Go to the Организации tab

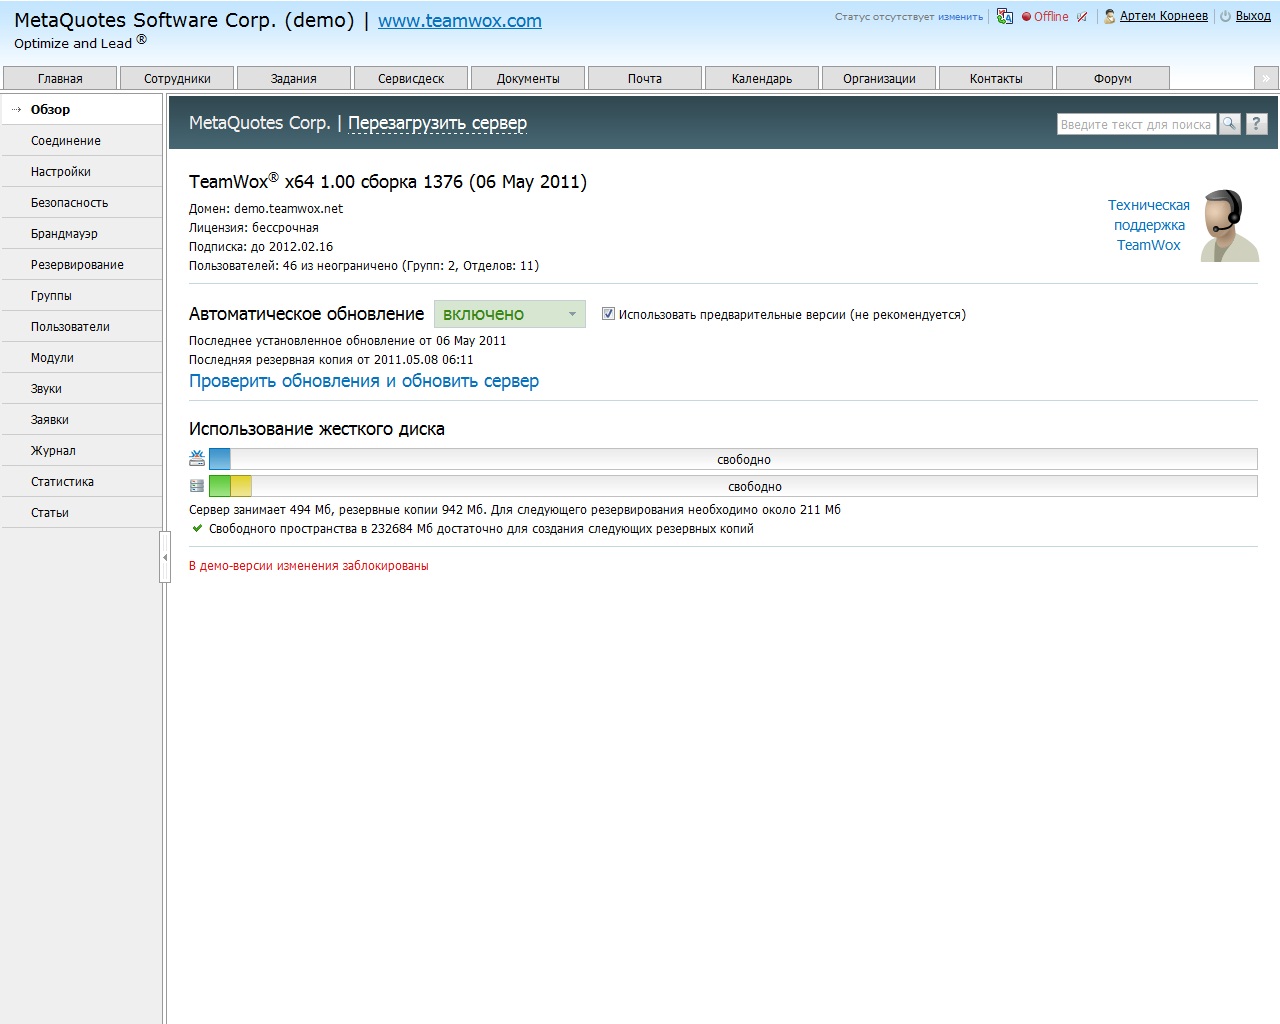(x=879, y=78)
